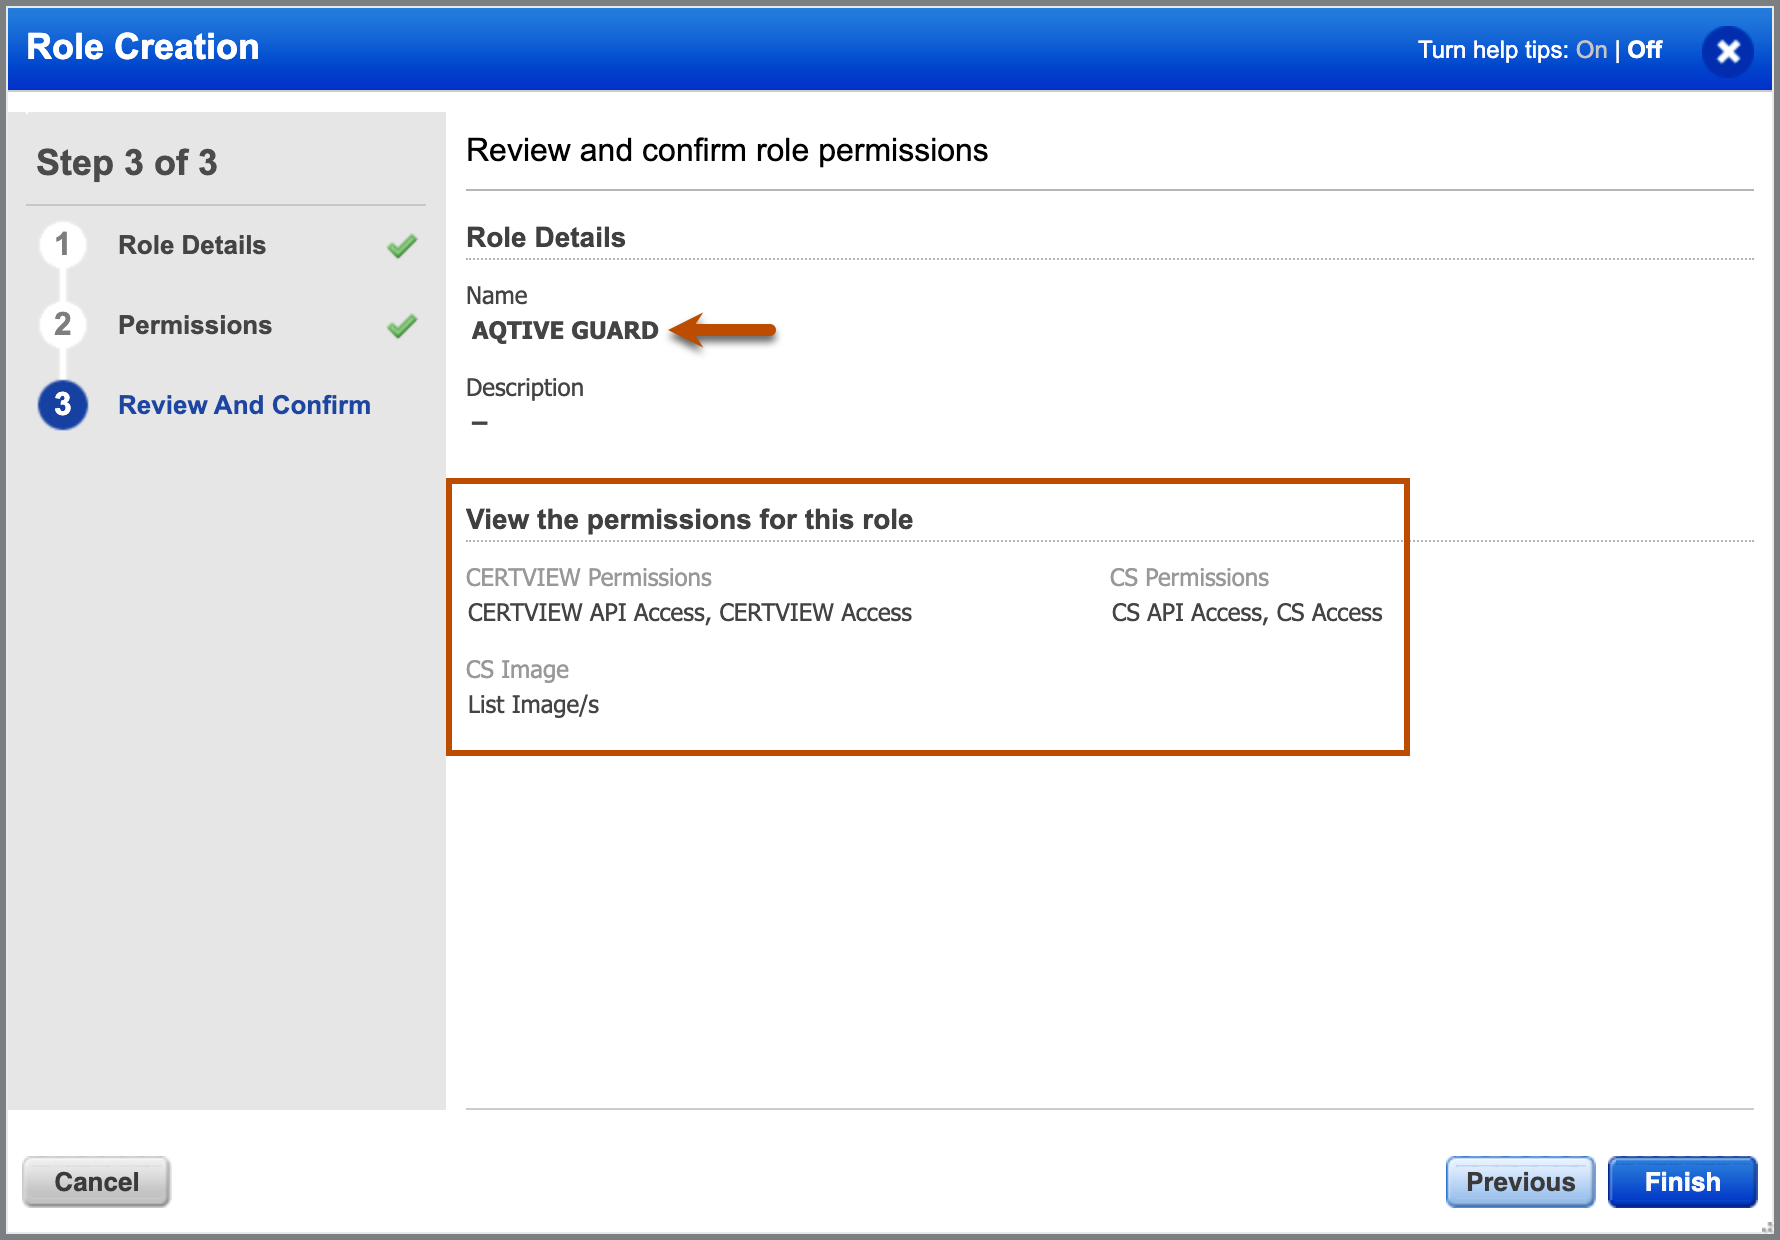
Task: Click the Cancel button
Action: pos(96,1182)
